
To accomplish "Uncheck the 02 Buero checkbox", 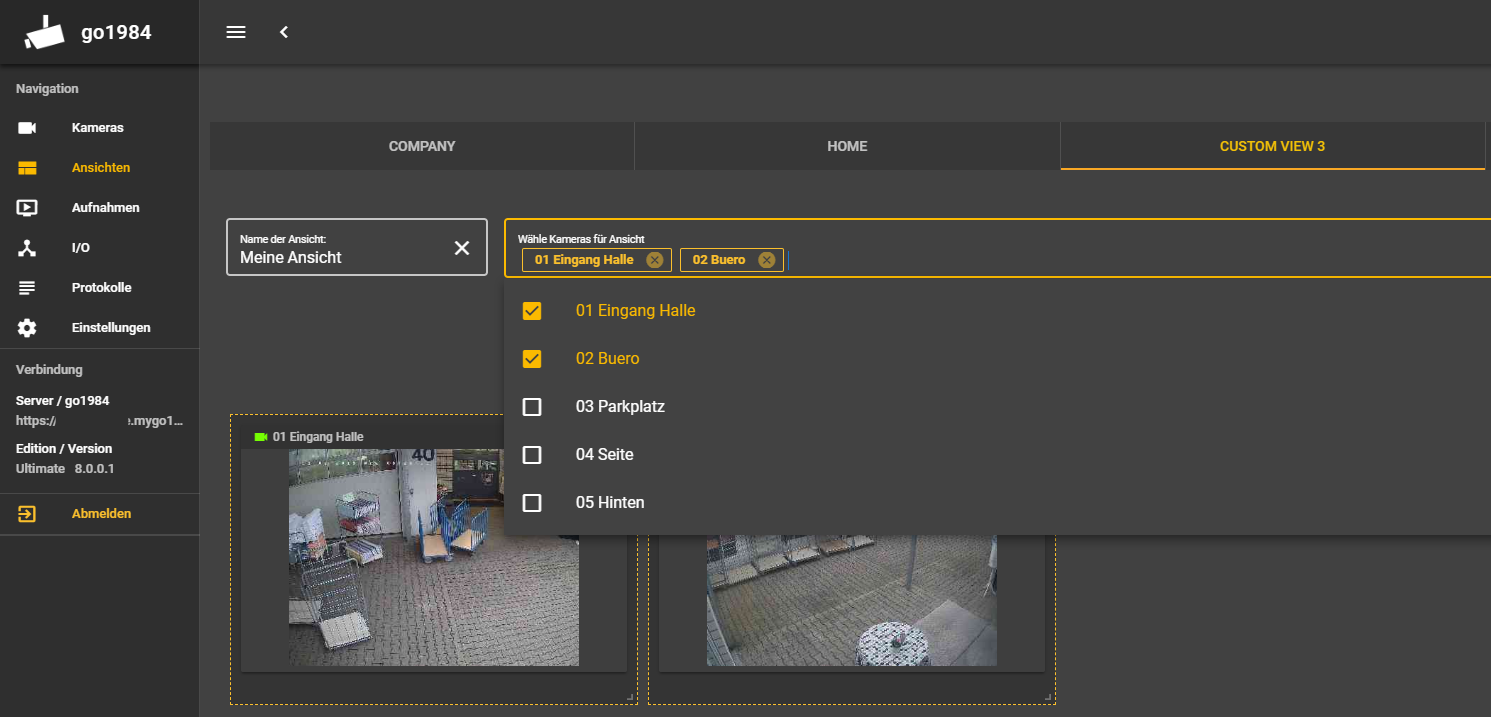I will [x=532, y=359].
